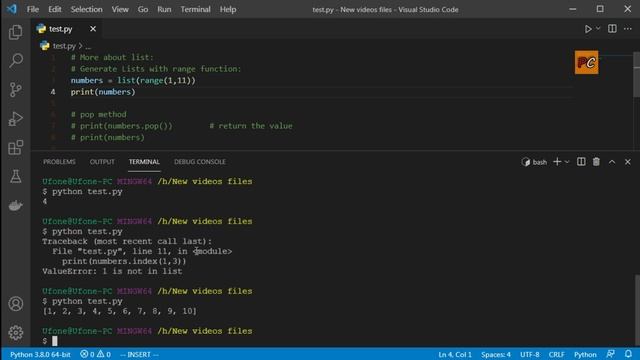
Task: Open the File menu
Action: click(x=33, y=9)
